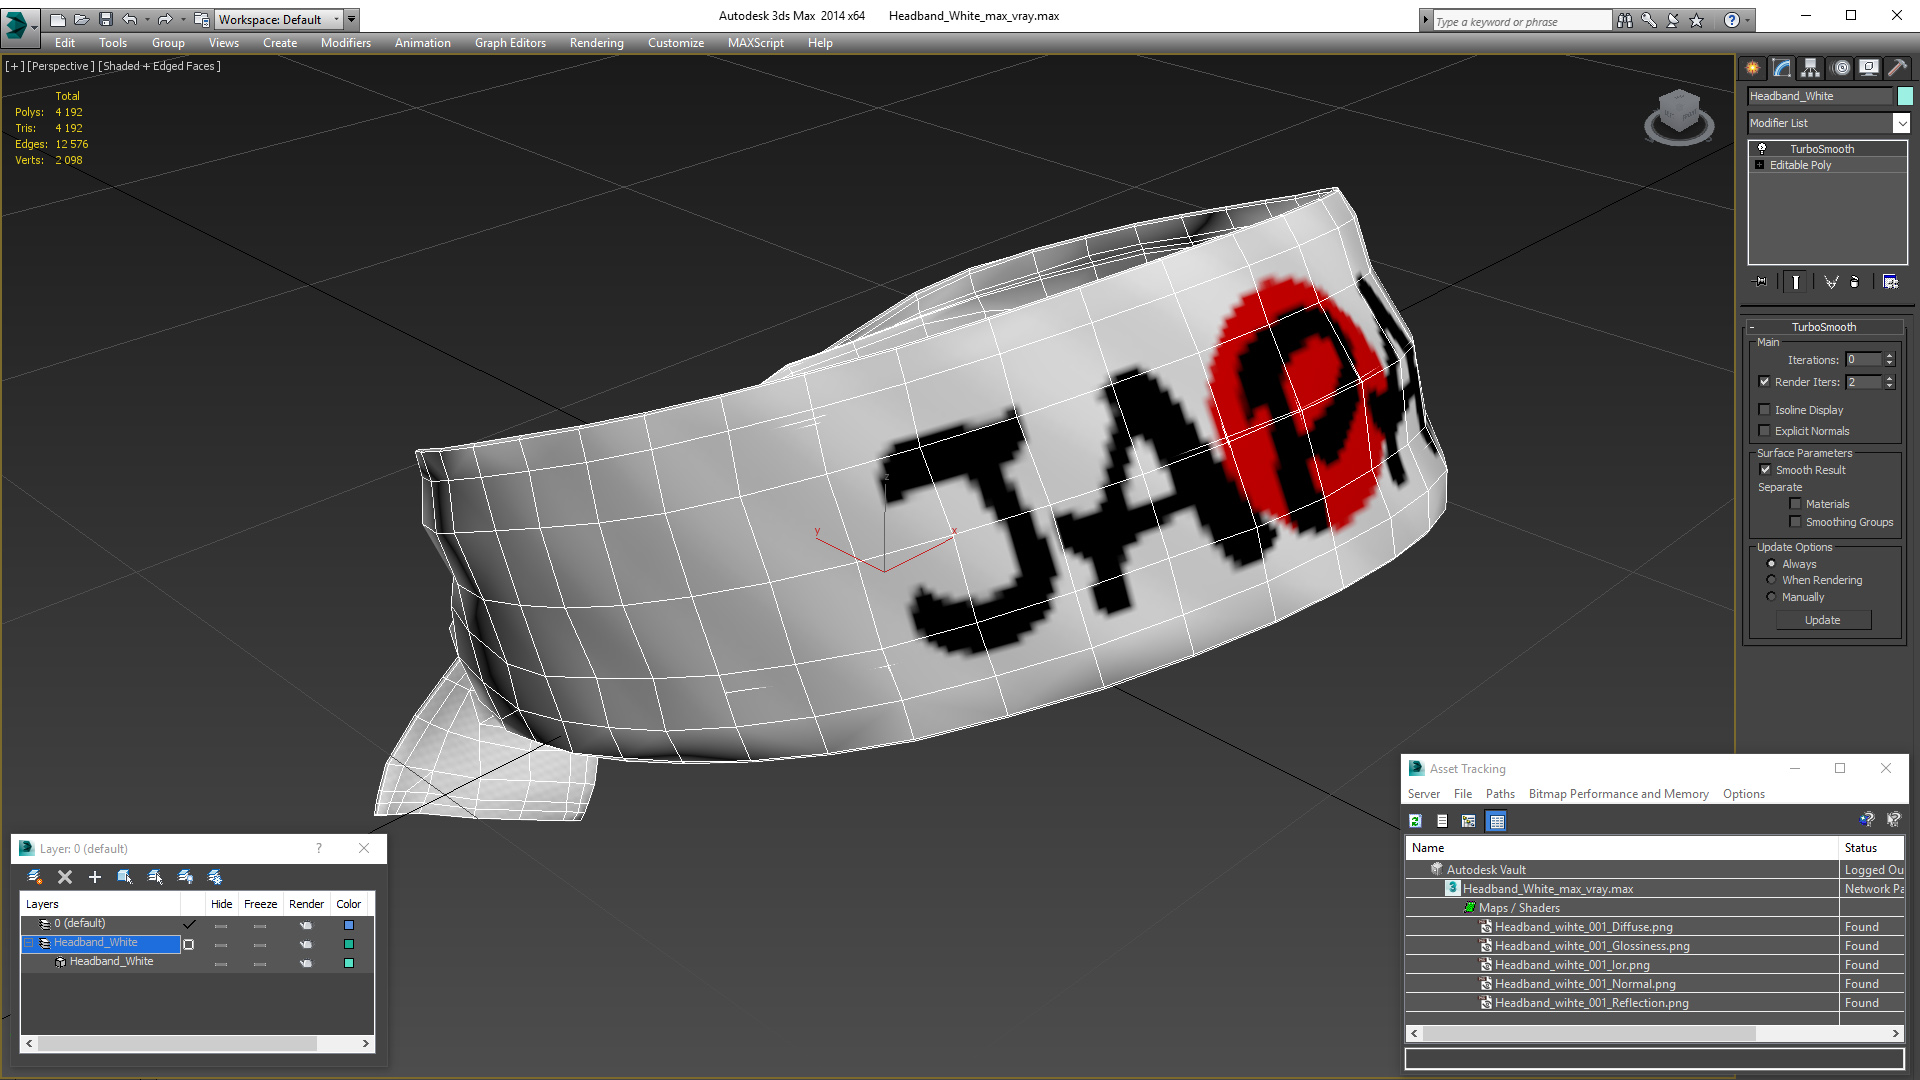Open the Hierarchy panel tab icon

click(1810, 68)
